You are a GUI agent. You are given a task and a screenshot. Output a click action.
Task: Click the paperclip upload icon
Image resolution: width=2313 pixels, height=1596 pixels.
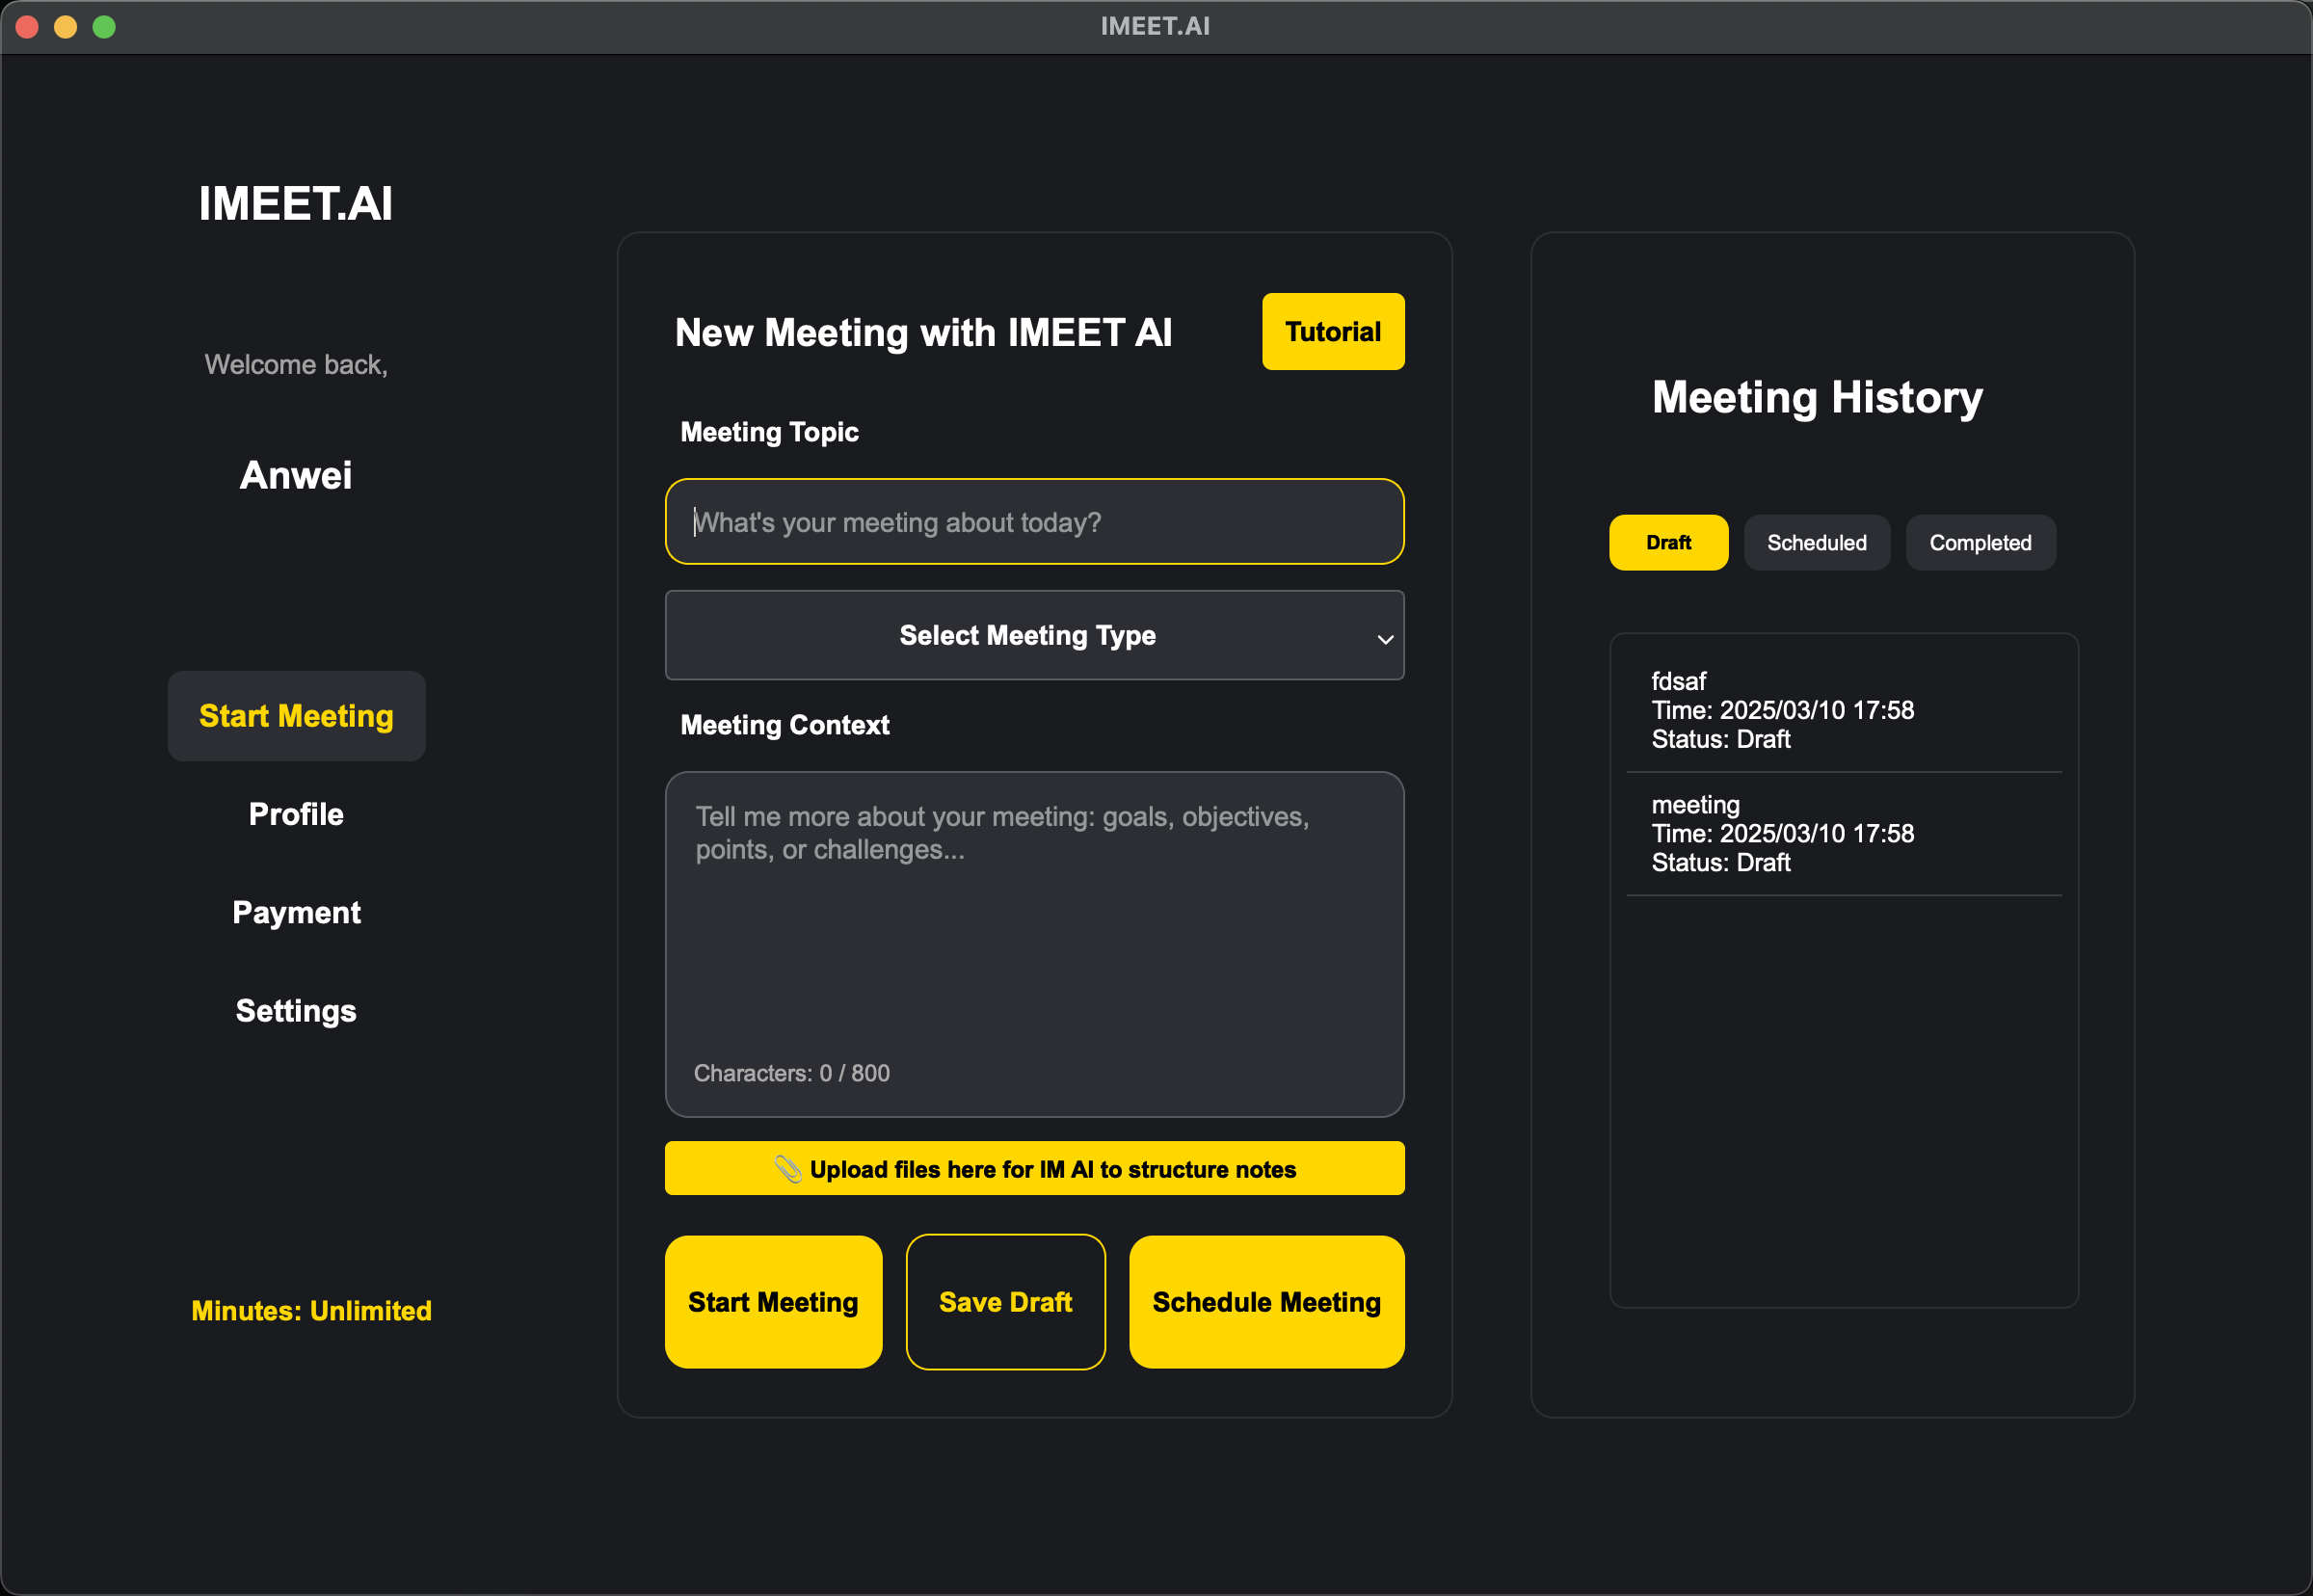(788, 1169)
